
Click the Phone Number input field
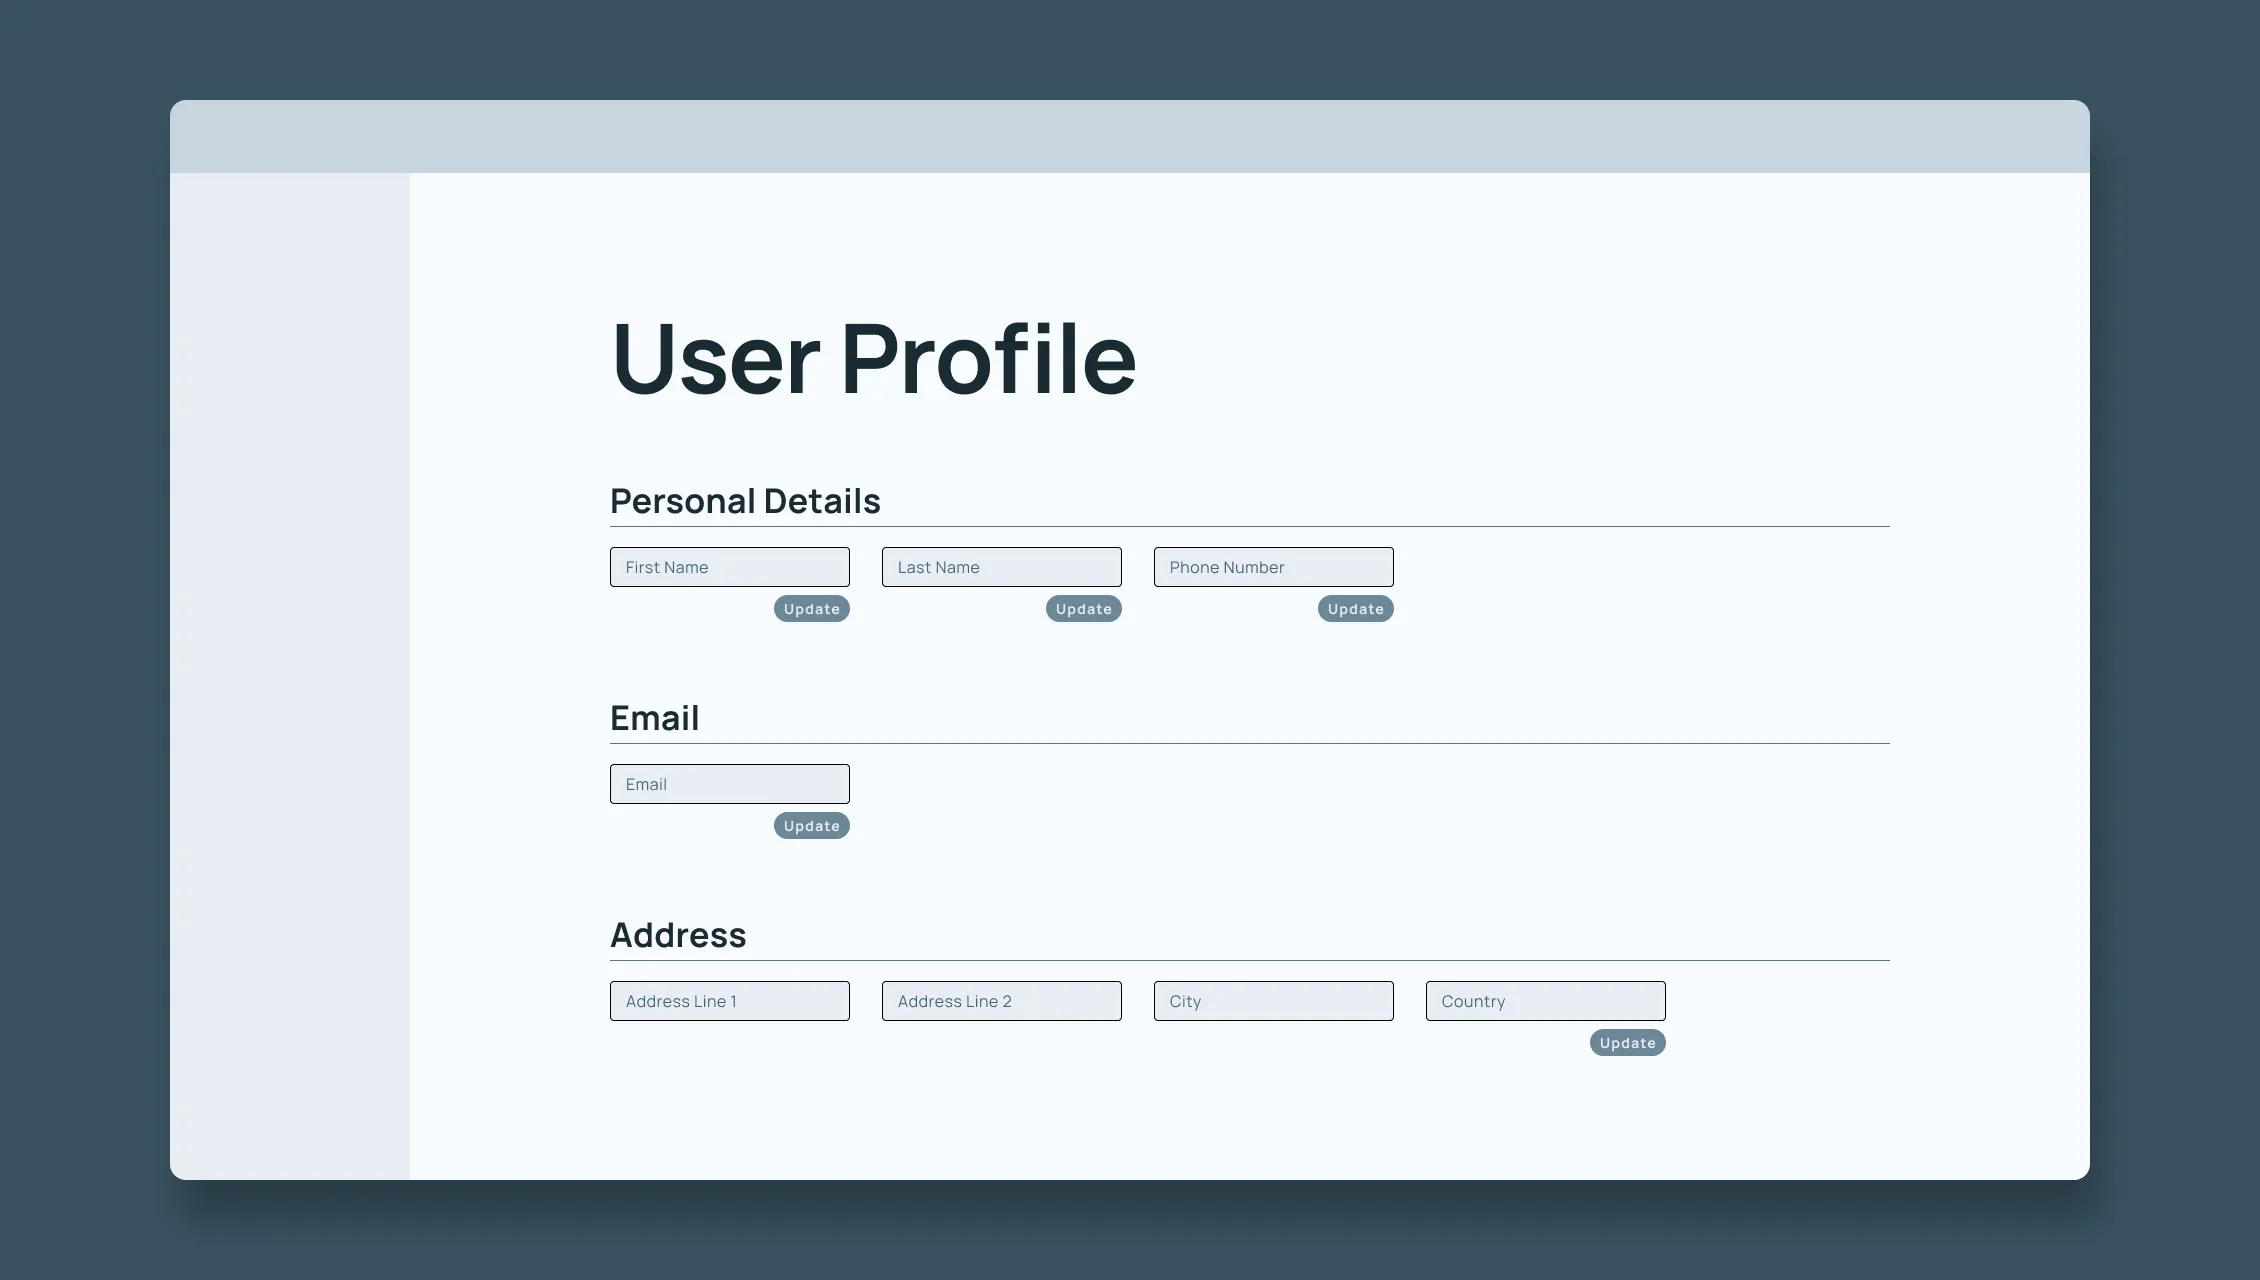point(1273,566)
